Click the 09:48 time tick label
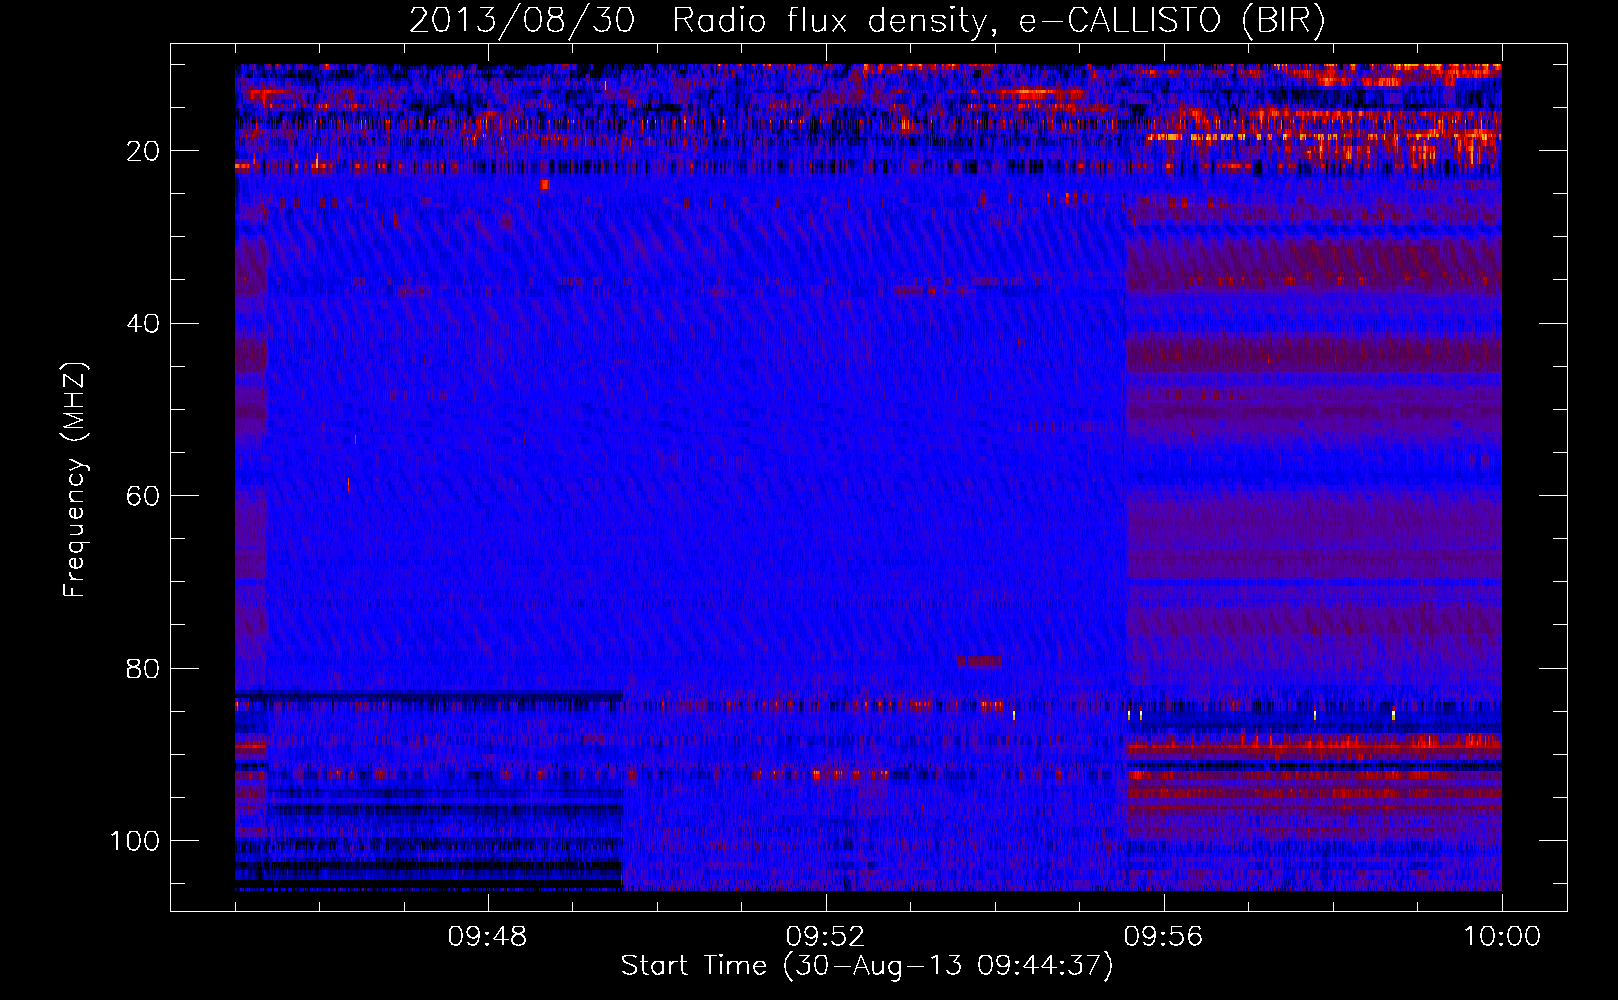This screenshot has width=1618, height=1000. (487, 937)
